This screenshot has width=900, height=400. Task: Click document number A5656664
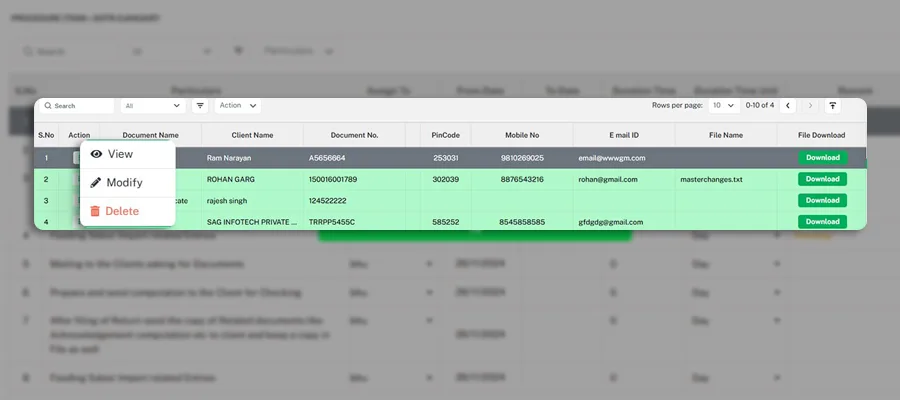[x=327, y=158]
